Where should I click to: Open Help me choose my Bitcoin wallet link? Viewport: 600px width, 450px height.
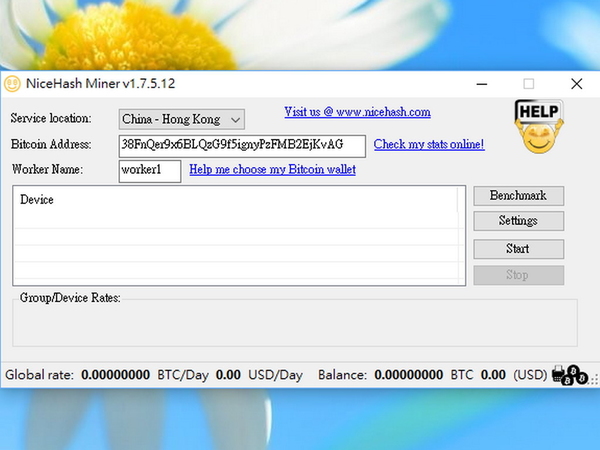(272, 170)
